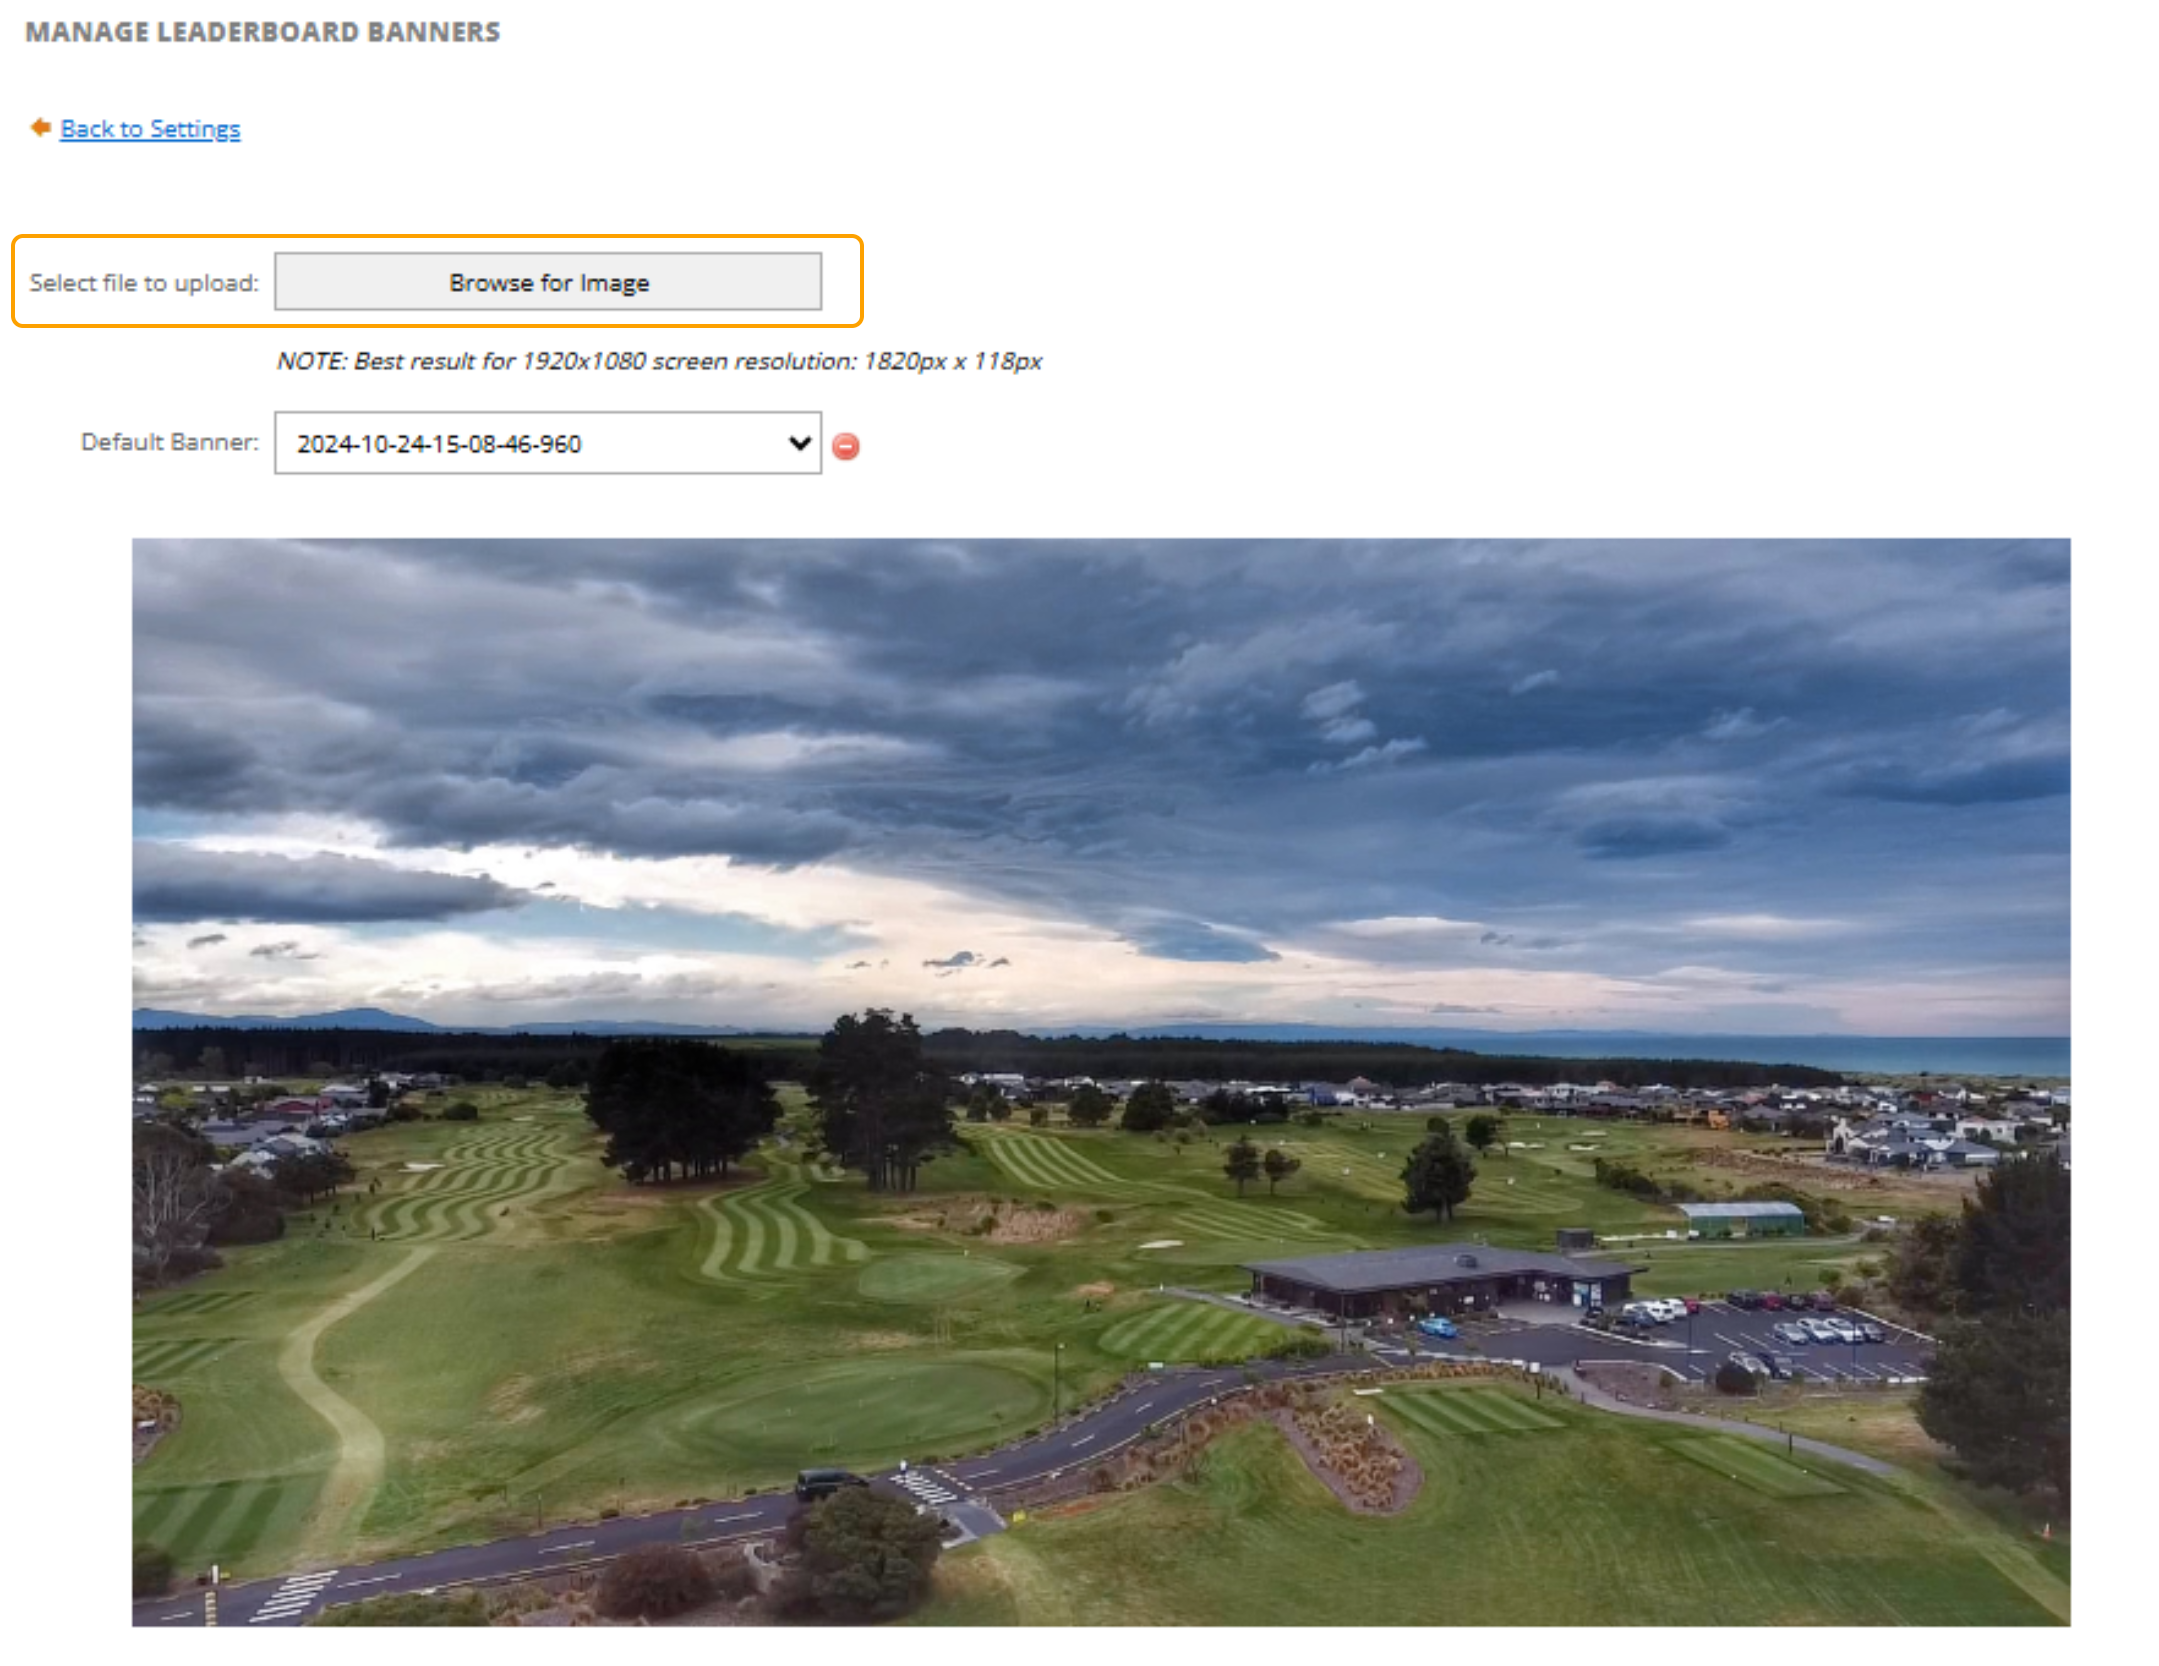
Task: Delete the default banner with red icon
Action: (845, 445)
